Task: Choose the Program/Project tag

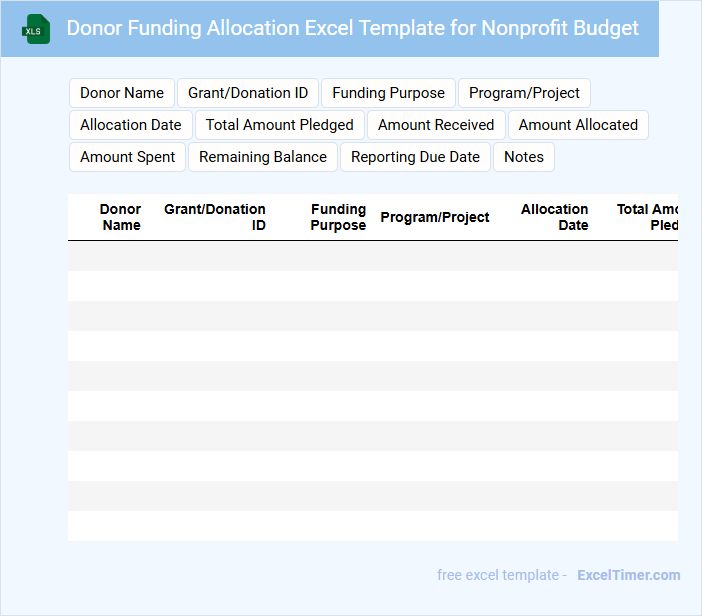Action: (524, 93)
